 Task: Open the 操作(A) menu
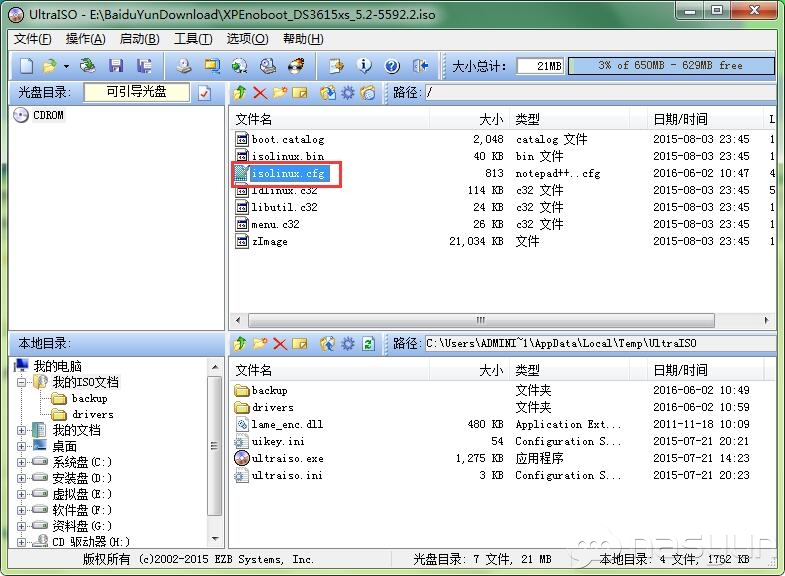[86, 39]
